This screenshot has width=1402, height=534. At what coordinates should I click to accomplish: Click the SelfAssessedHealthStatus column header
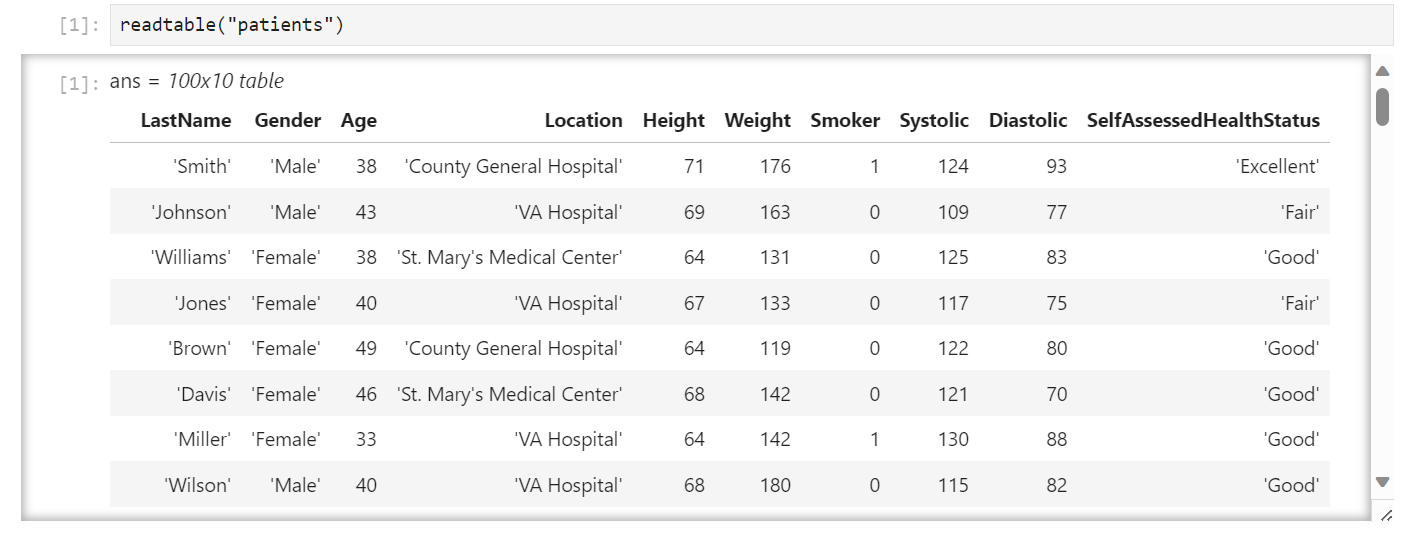[x=1203, y=120]
